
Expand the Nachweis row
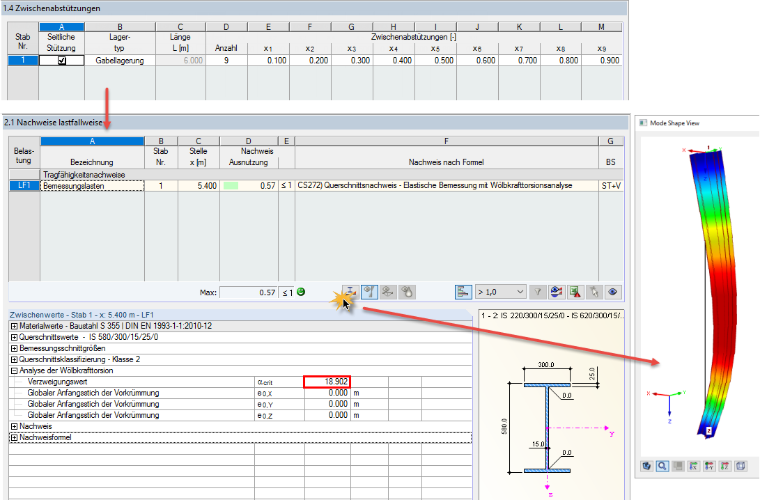click(x=14, y=426)
